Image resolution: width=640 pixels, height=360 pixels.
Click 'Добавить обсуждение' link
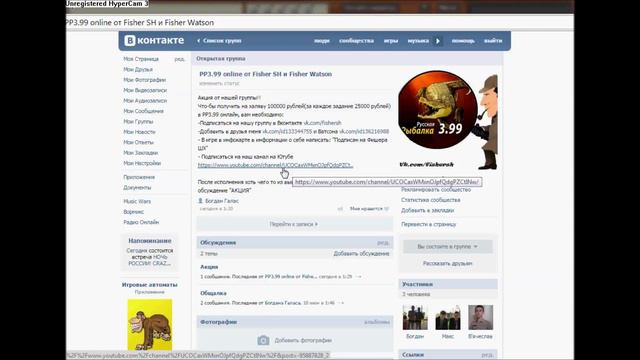361,254
